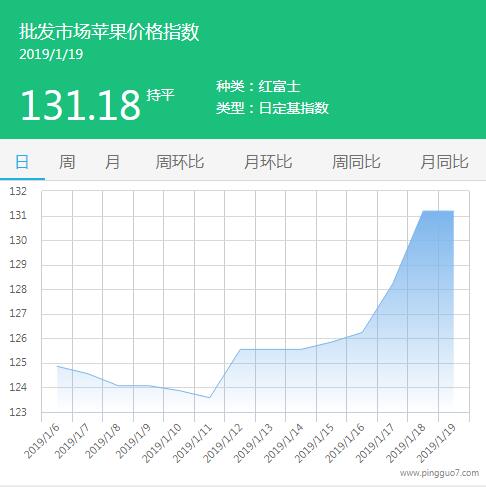Open the 月 monthly tab
486x487 pixels.
point(112,162)
